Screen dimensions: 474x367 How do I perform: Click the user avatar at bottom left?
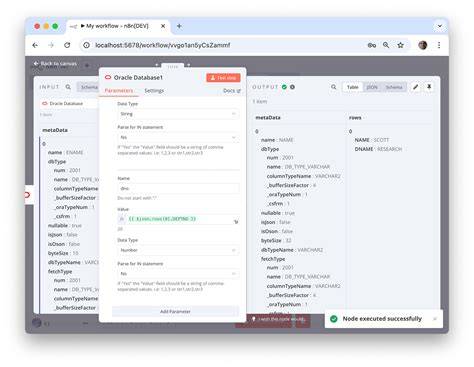click(x=37, y=322)
